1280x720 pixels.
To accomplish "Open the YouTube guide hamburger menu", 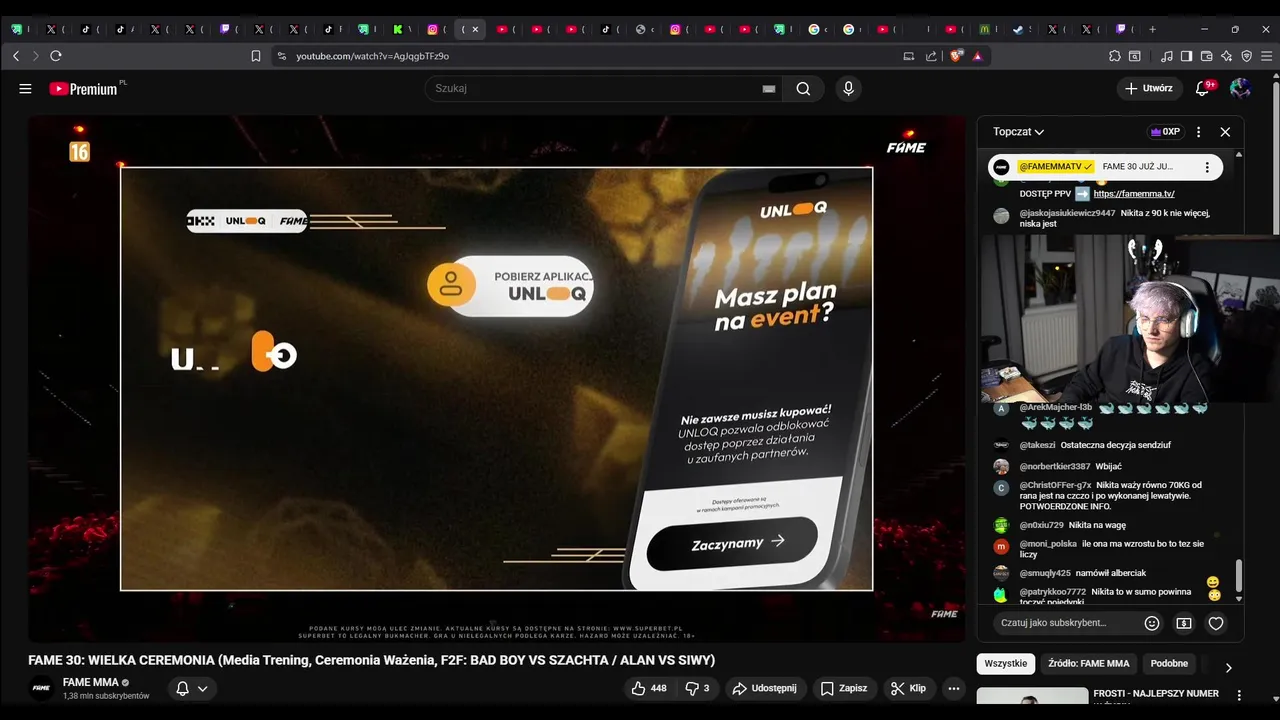I will point(25,88).
